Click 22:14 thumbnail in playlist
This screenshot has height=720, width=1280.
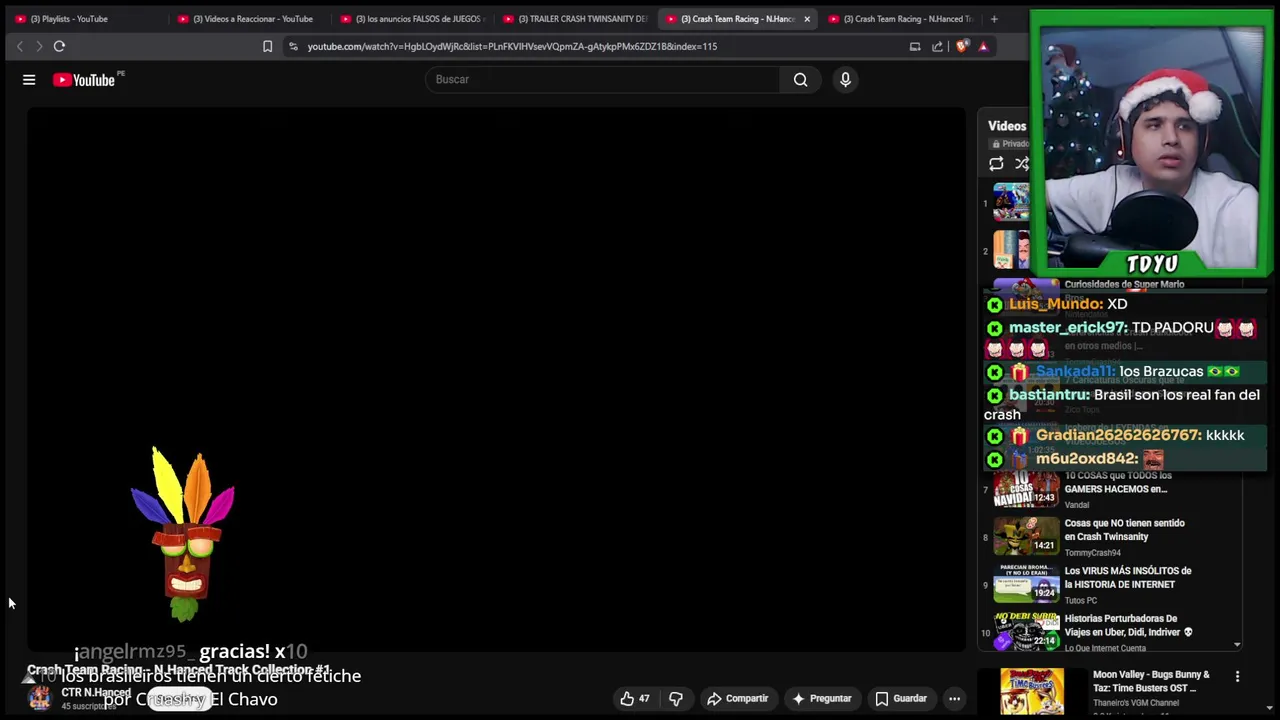(x=1026, y=632)
